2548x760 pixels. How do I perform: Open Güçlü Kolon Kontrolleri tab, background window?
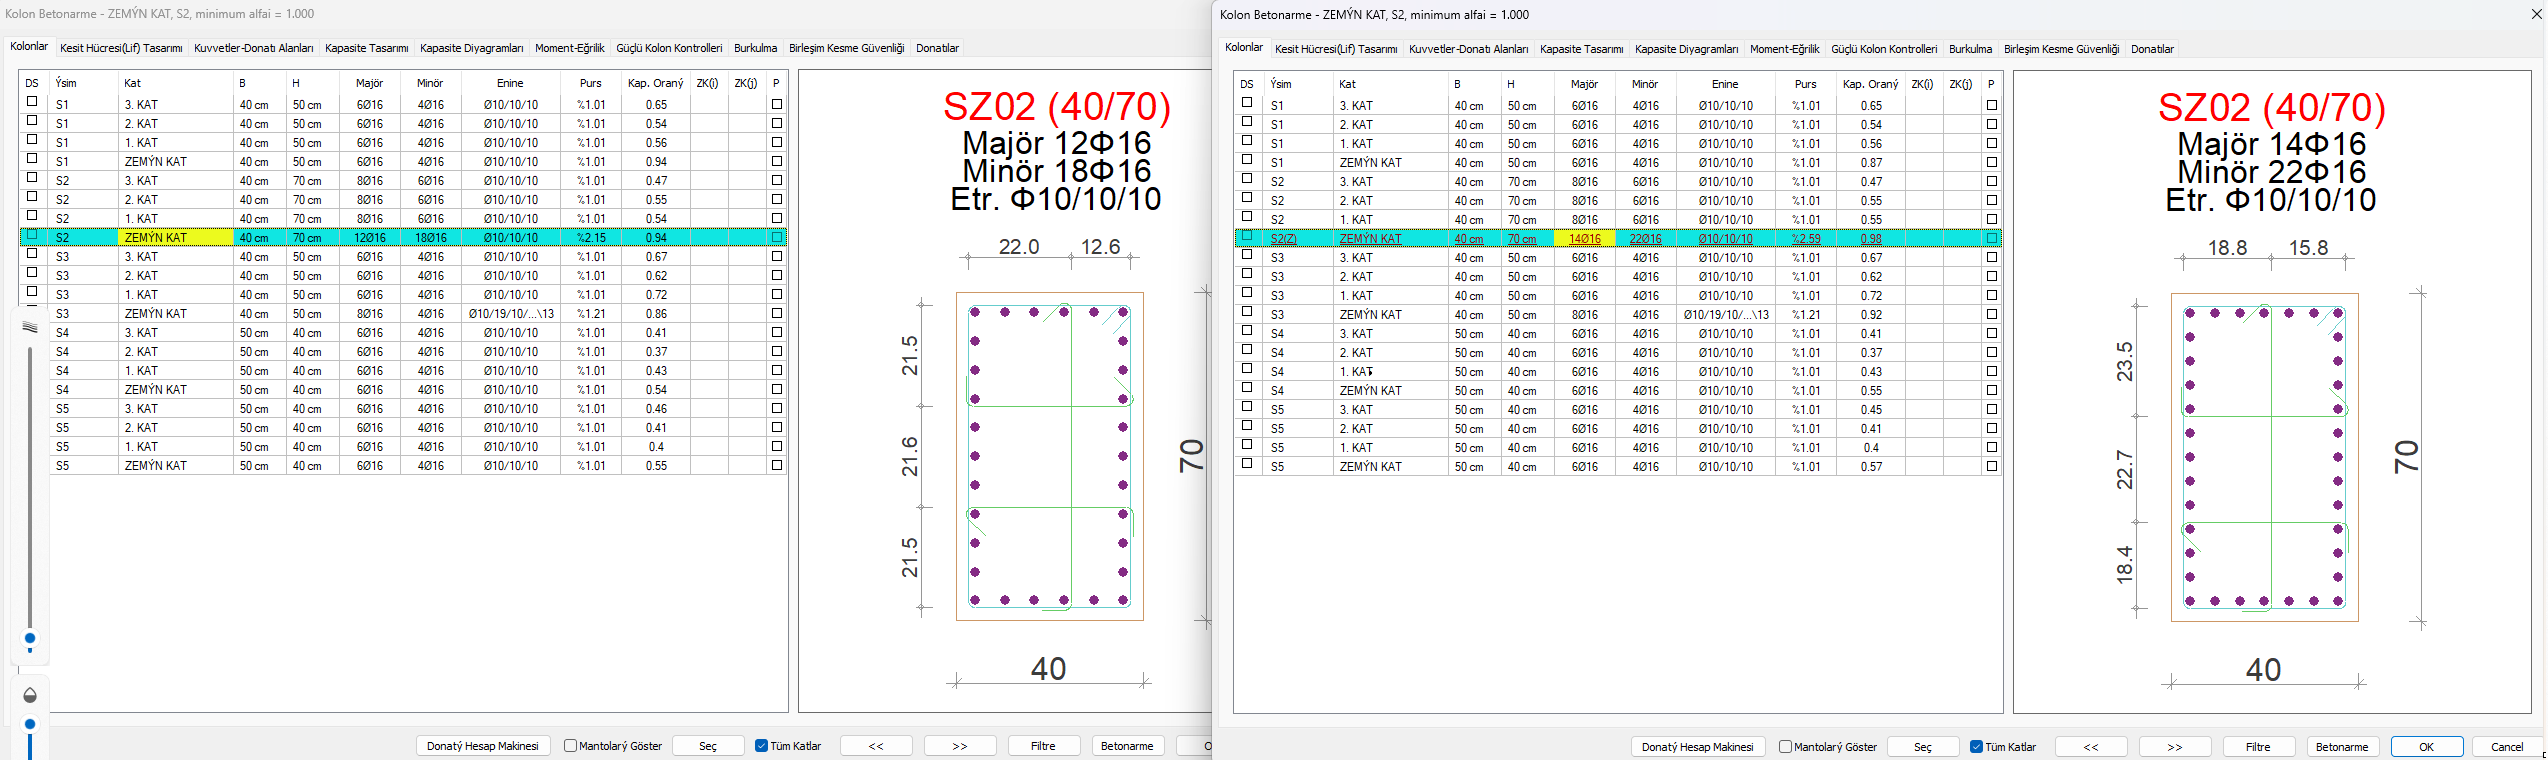click(x=669, y=48)
